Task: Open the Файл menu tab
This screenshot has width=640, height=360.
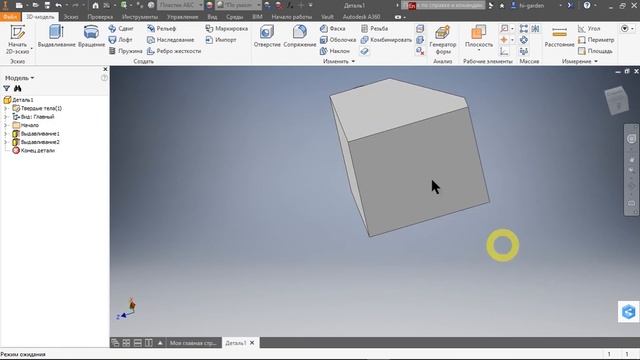Action: pyautogui.click(x=10, y=17)
